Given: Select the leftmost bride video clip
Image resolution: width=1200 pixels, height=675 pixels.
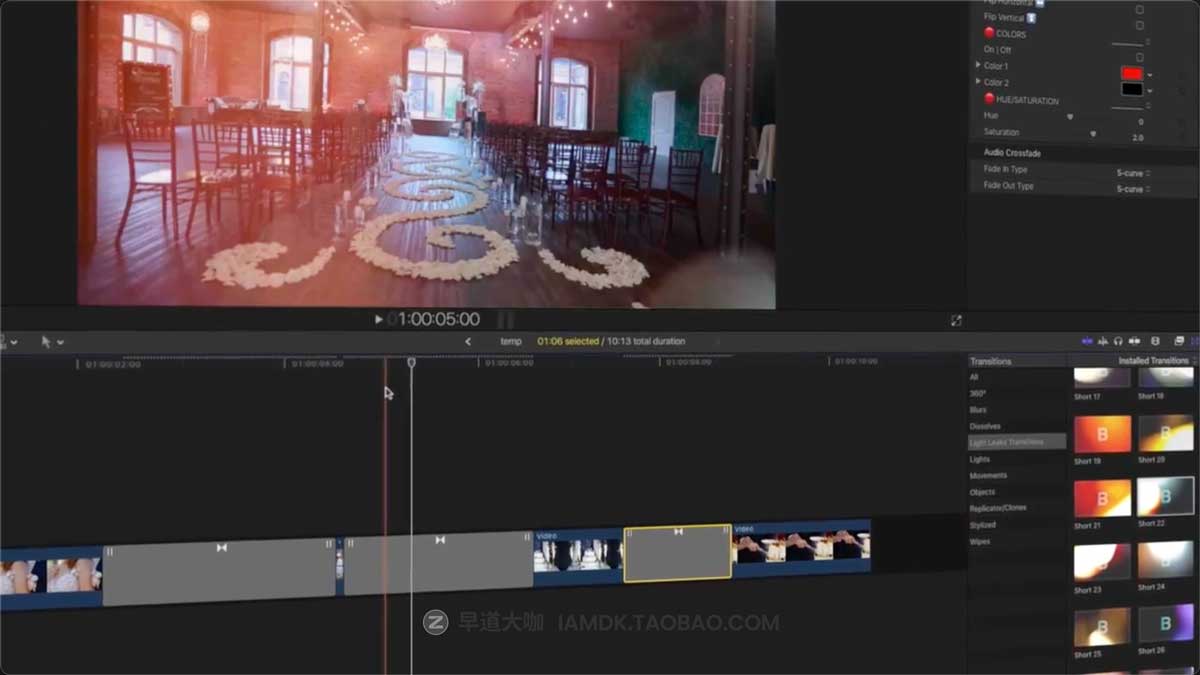Looking at the screenshot, I should [x=50, y=578].
